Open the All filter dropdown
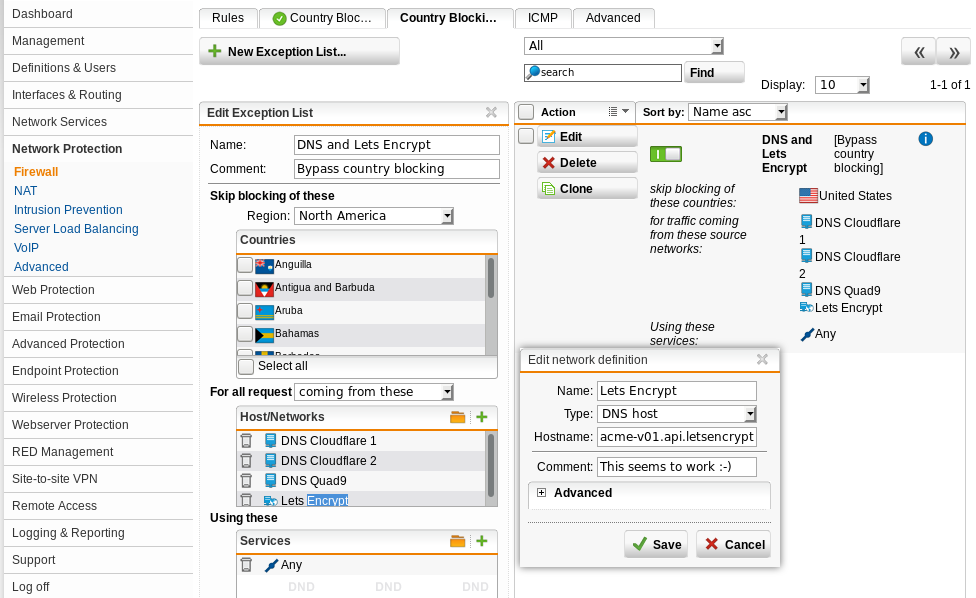 pyautogui.click(x=624, y=46)
